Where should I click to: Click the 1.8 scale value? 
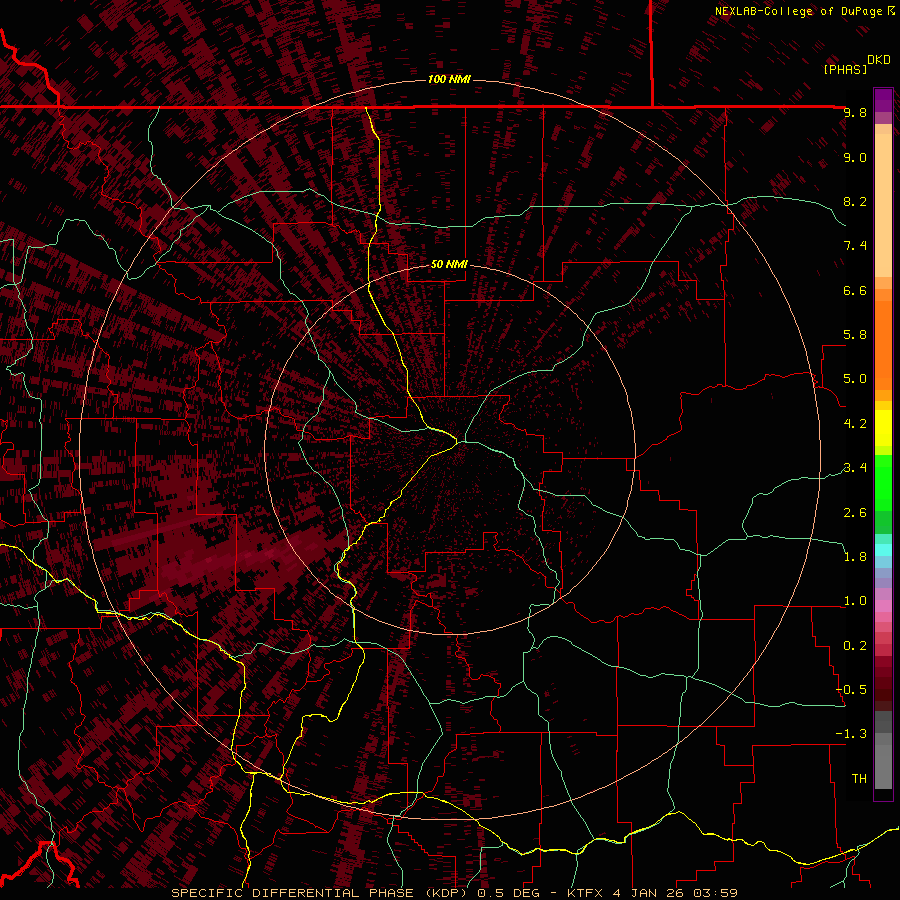(x=855, y=557)
